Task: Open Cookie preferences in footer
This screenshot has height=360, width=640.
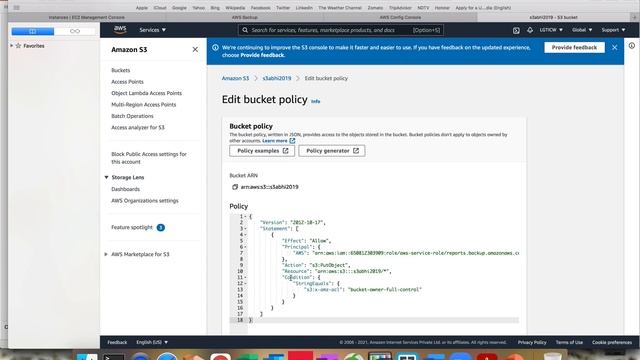Action: pos(612,342)
